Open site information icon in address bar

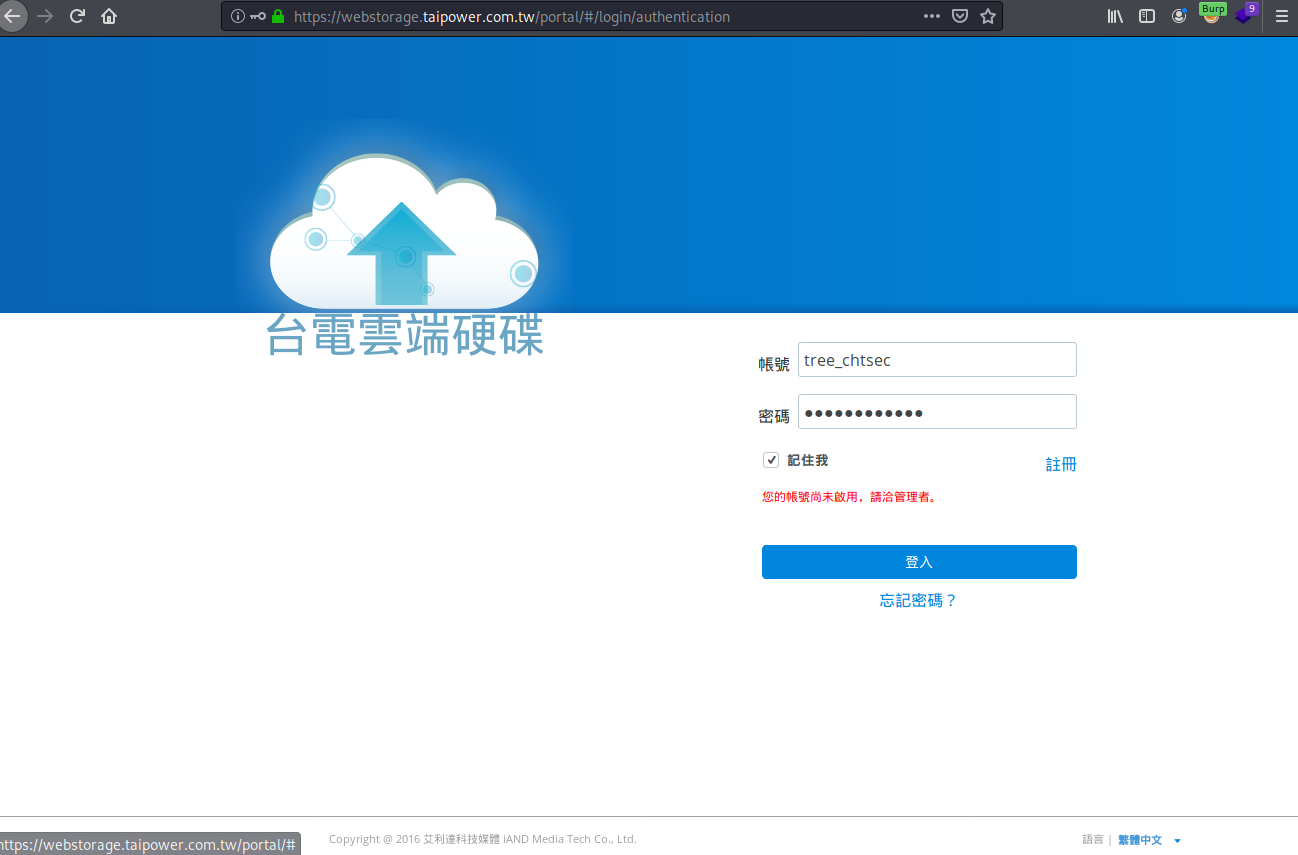tap(237, 16)
